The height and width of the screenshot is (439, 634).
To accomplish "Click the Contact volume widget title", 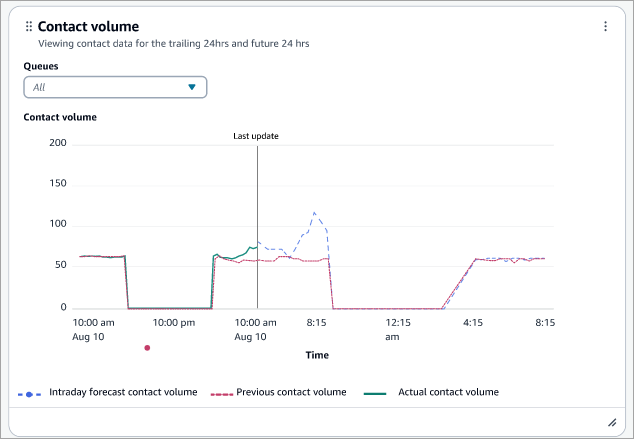I will coord(88,27).
